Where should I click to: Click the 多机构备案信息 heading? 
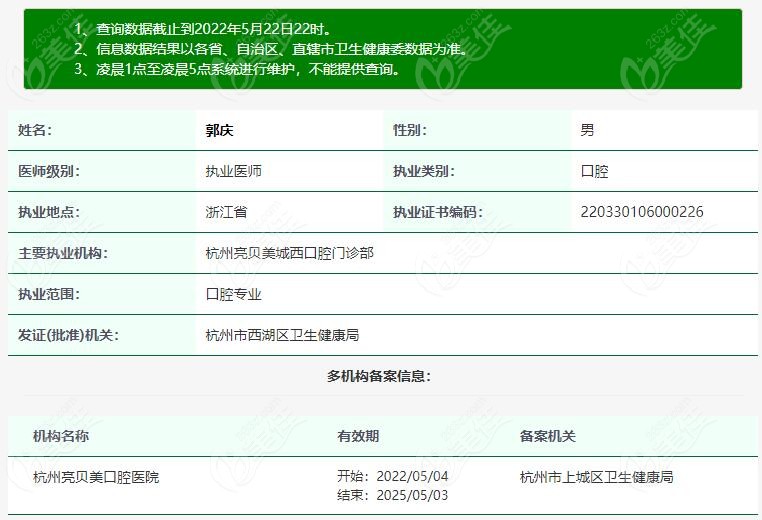(x=379, y=376)
